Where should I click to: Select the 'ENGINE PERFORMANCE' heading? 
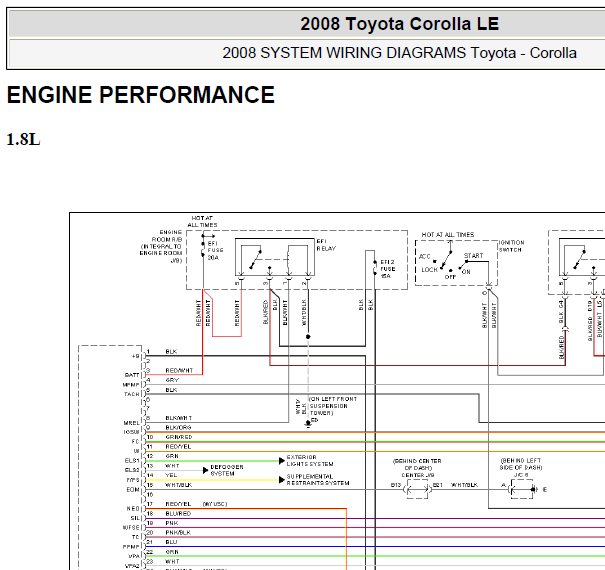[x=140, y=95]
